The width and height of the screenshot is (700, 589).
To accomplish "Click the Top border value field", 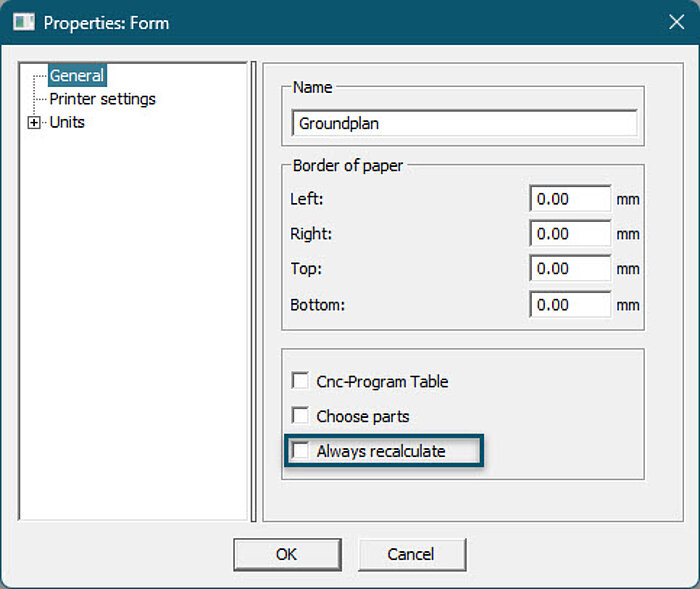I will tap(570, 268).
